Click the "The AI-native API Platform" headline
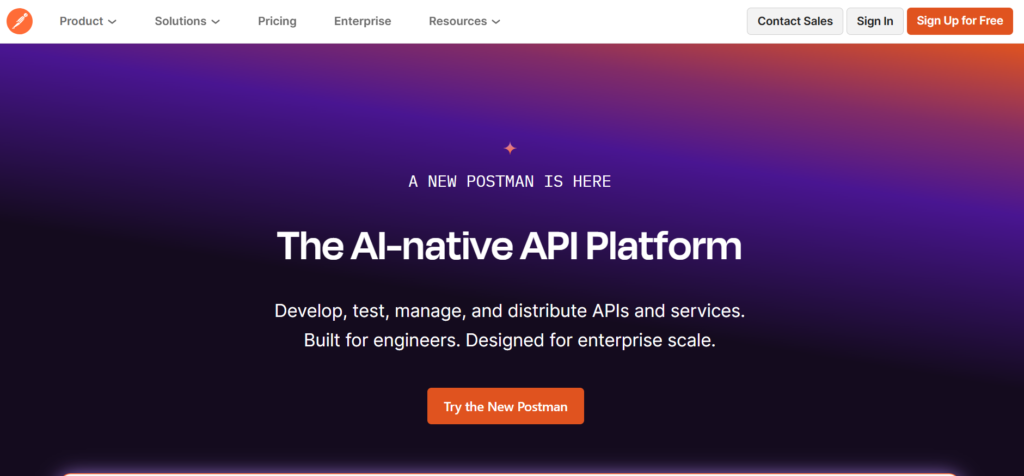1024x476 pixels. pos(510,246)
